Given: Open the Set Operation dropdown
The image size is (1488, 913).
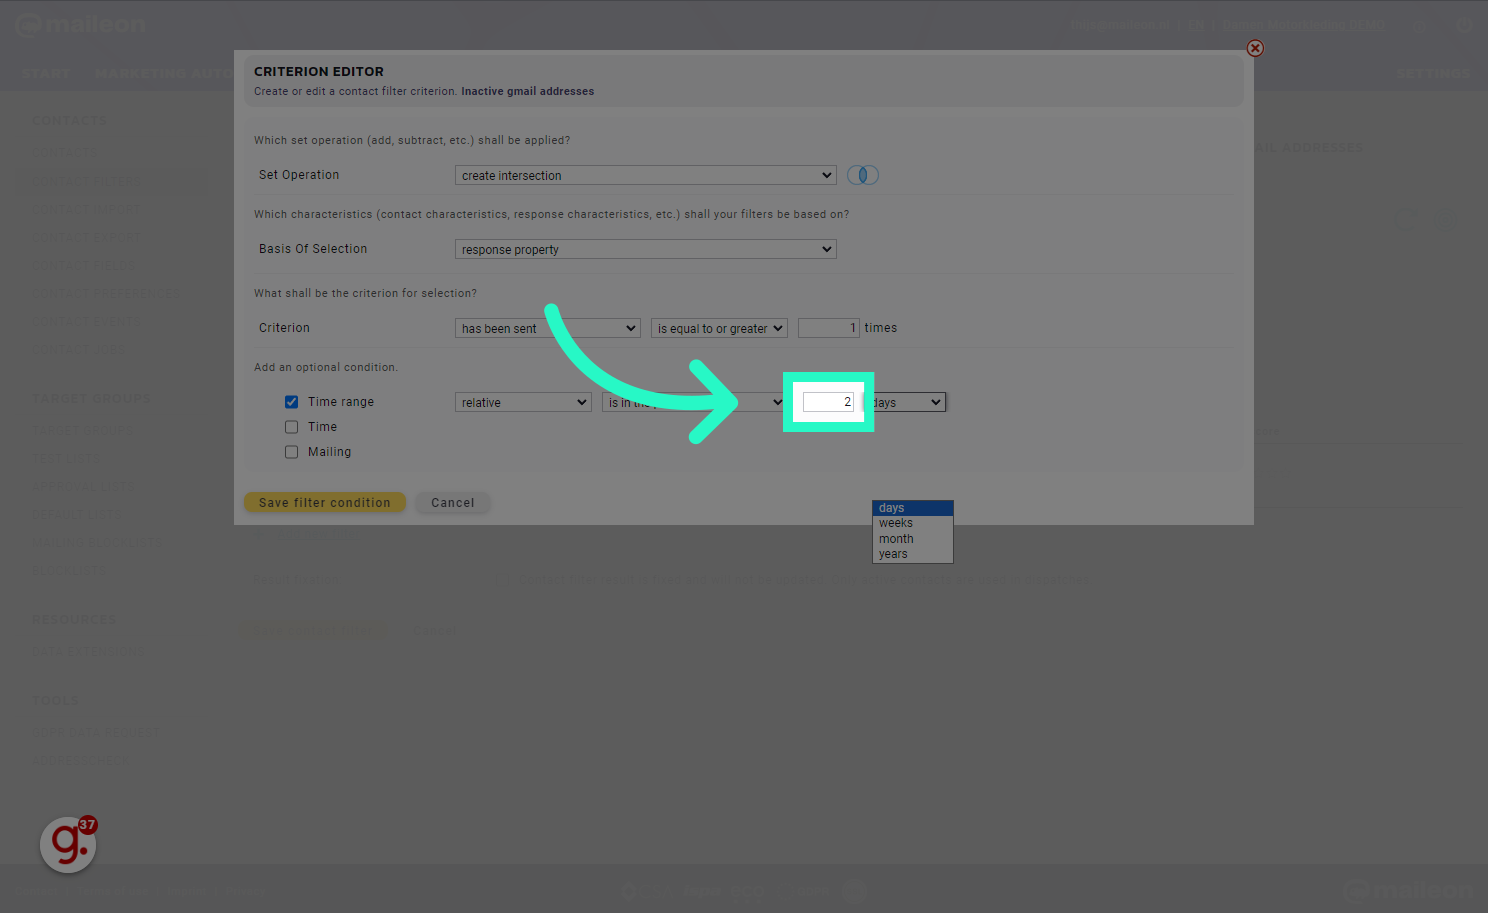Looking at the screenshot, I should pos(645,175).
